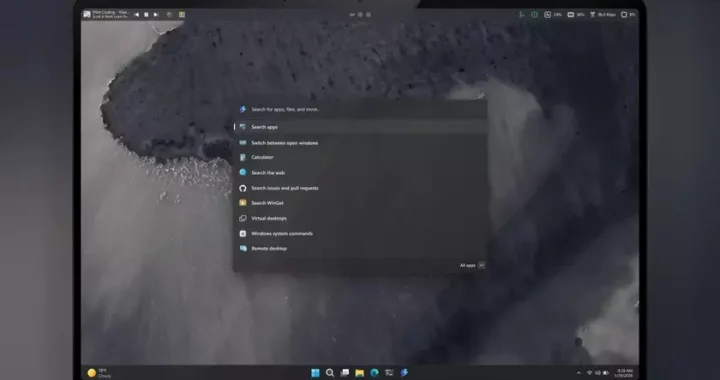Click the All apps button
This screenshot has height=380, width=720.
(472, 265)
